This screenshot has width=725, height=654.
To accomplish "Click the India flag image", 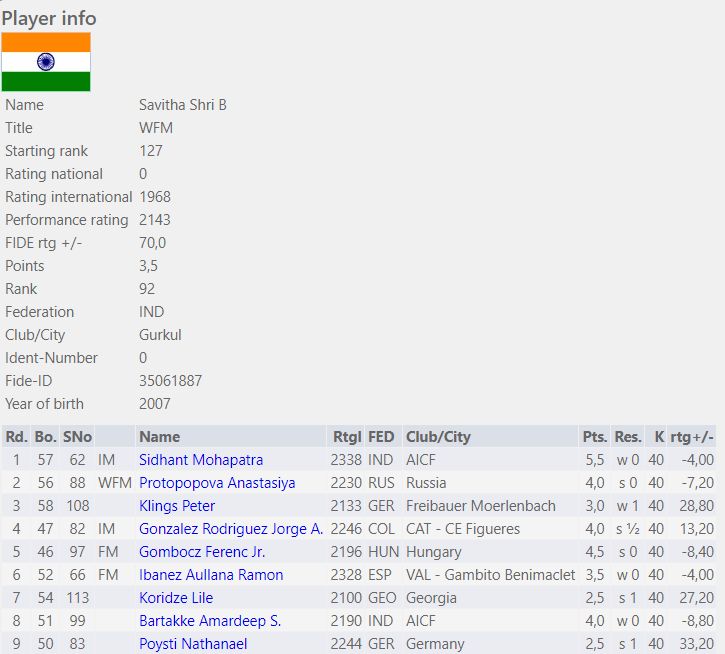I will (x=46, y=62).
